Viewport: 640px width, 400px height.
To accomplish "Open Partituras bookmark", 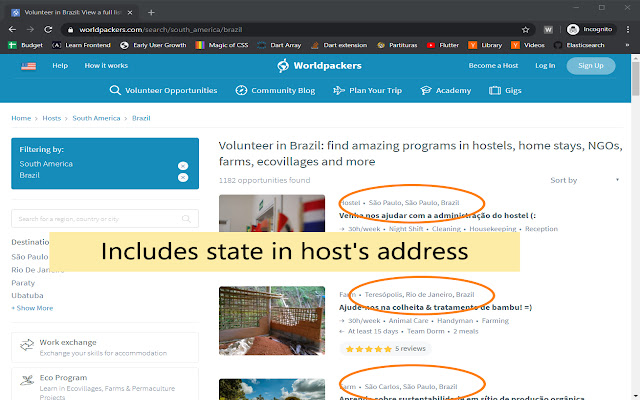I will coord(397,45).
